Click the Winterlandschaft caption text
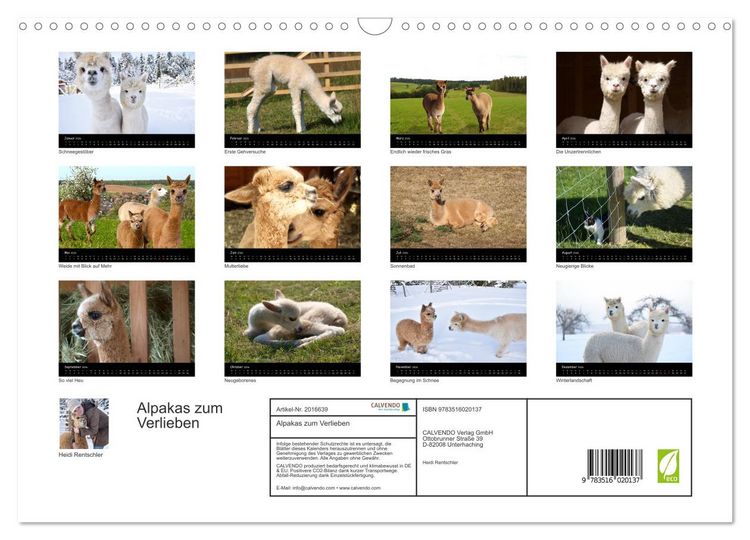Image resolution: width=750 pixels, height=540 pixels. [x=574, y=380]
